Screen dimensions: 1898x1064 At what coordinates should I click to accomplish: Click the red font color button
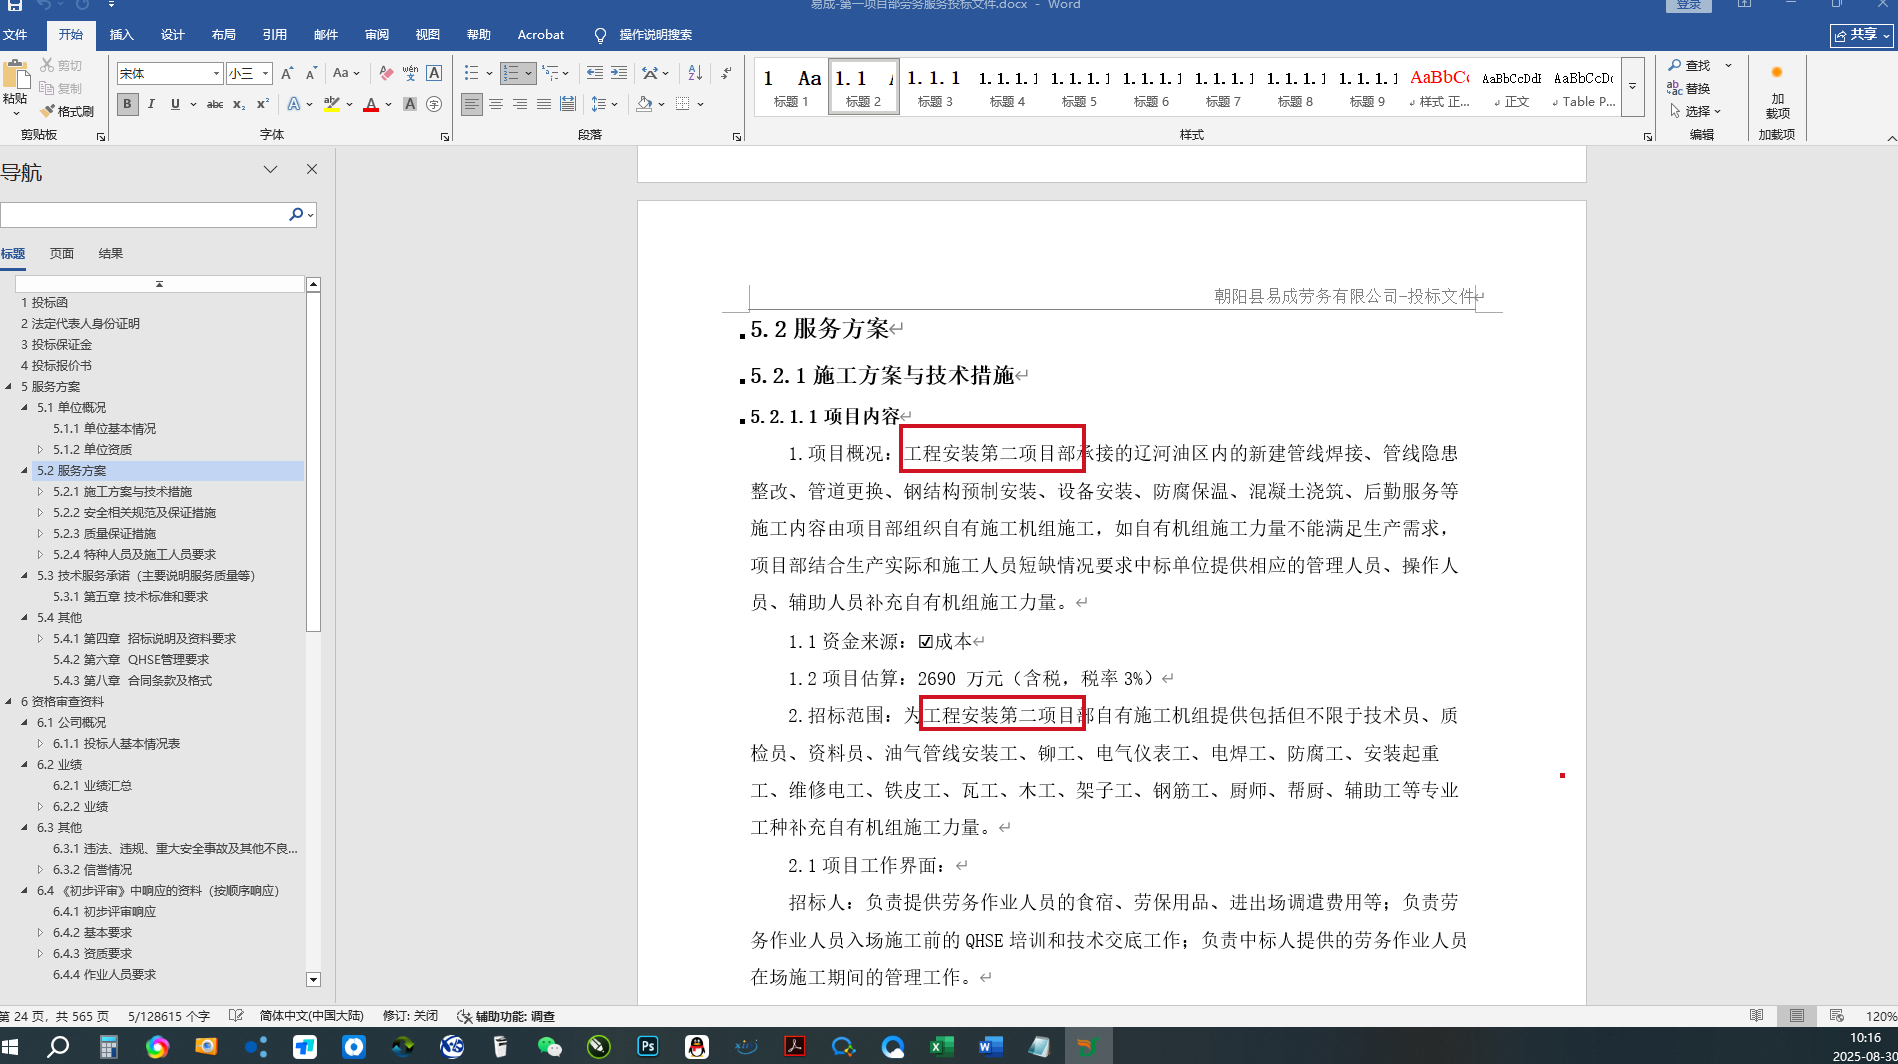[371, 104]
